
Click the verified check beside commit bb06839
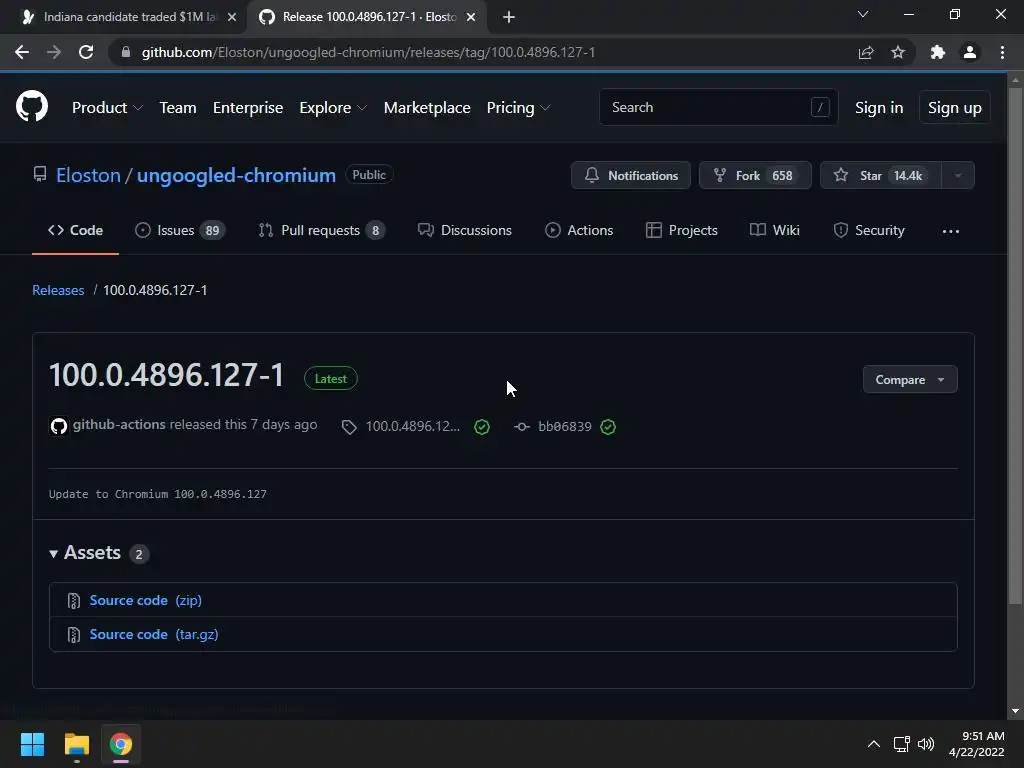pyautogui.click(x=608, y=427)
